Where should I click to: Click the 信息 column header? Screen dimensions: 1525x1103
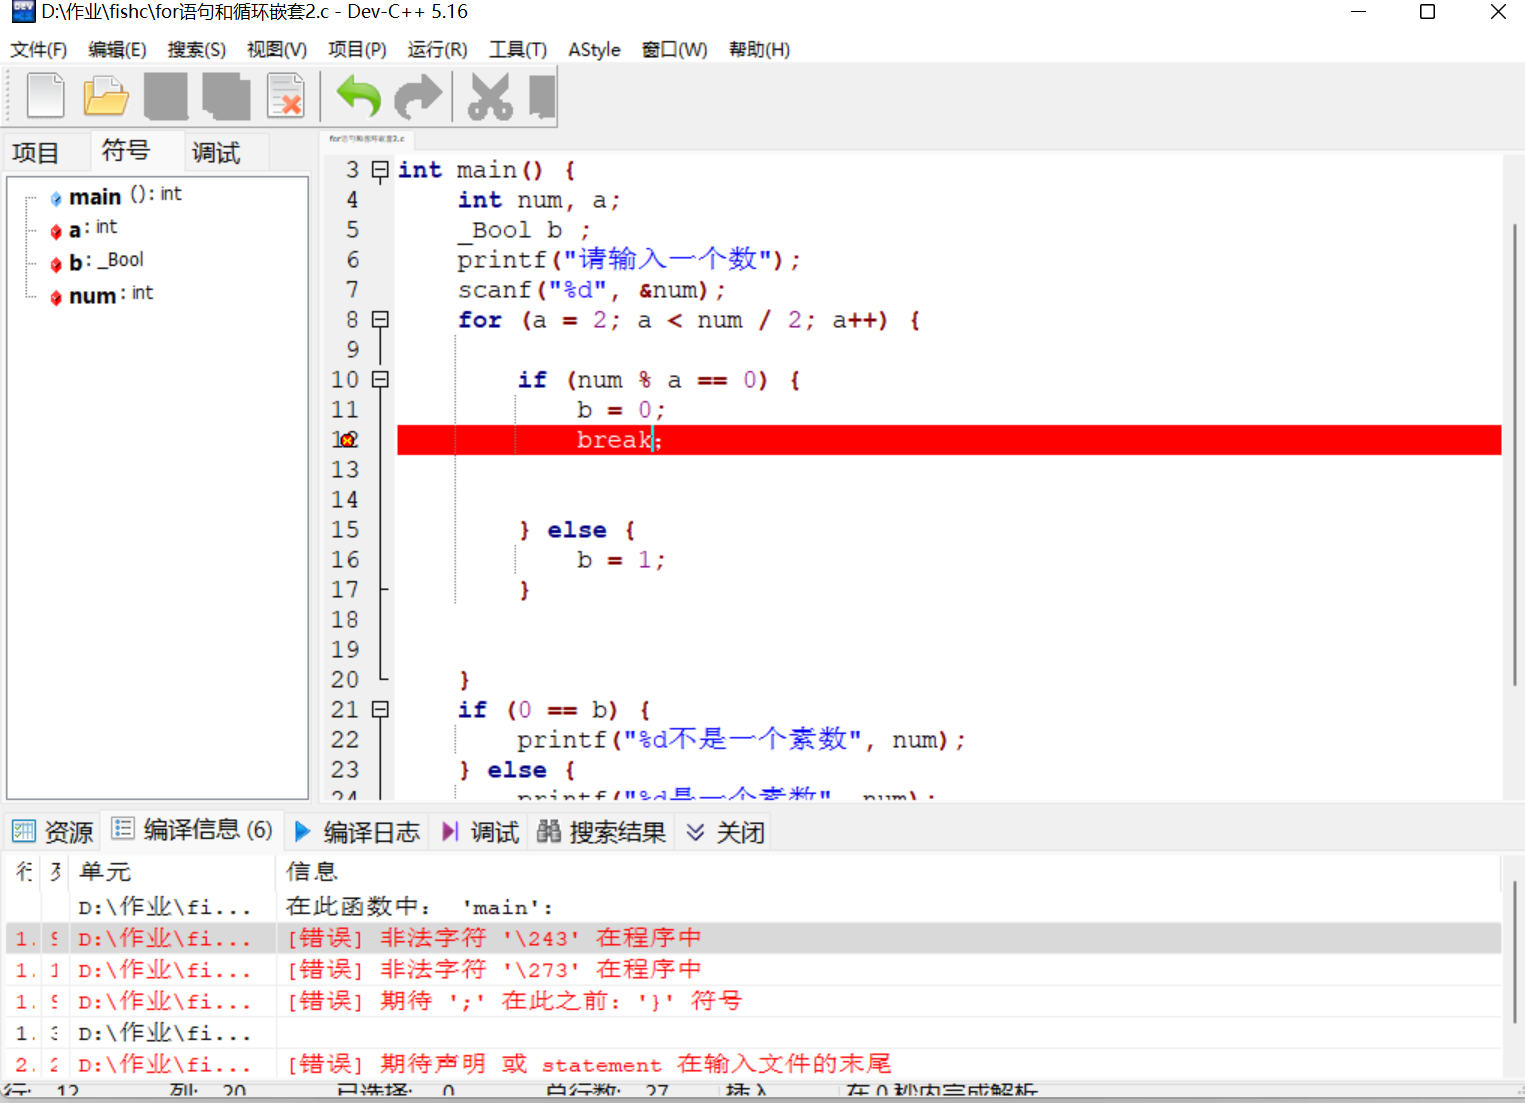888,872
